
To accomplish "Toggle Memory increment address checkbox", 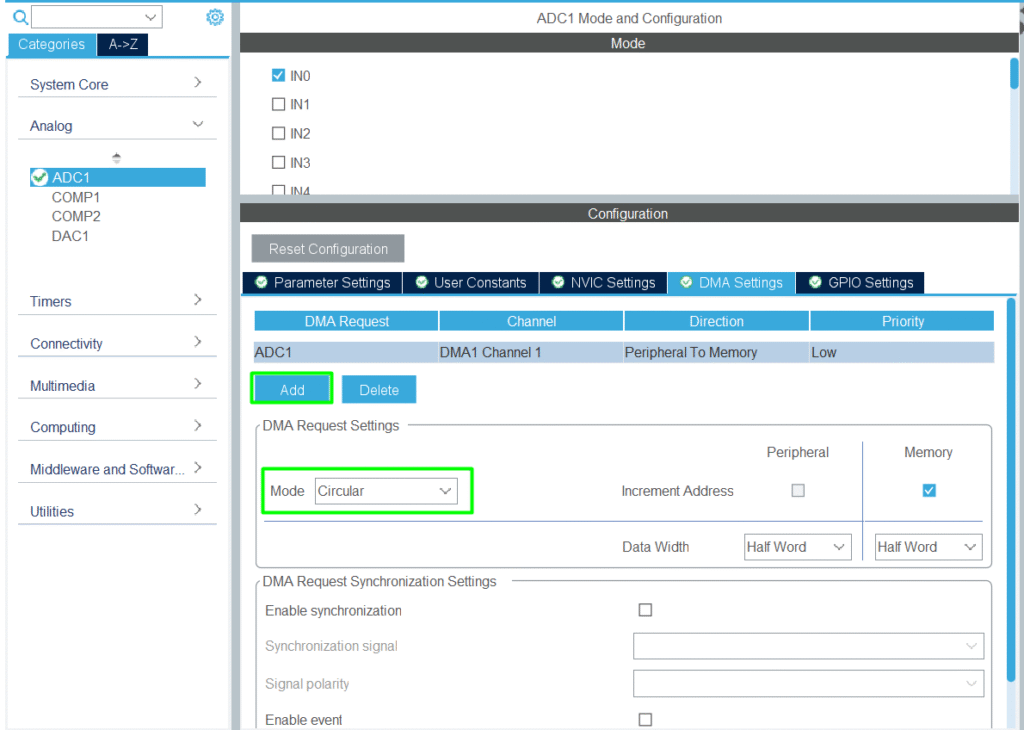I will coord(929,490).
